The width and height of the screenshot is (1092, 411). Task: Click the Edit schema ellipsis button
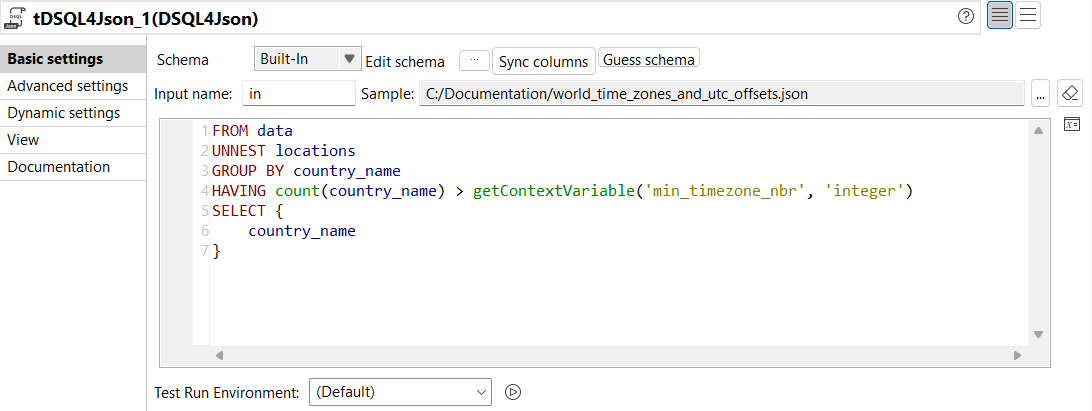[x=474, y=61]
